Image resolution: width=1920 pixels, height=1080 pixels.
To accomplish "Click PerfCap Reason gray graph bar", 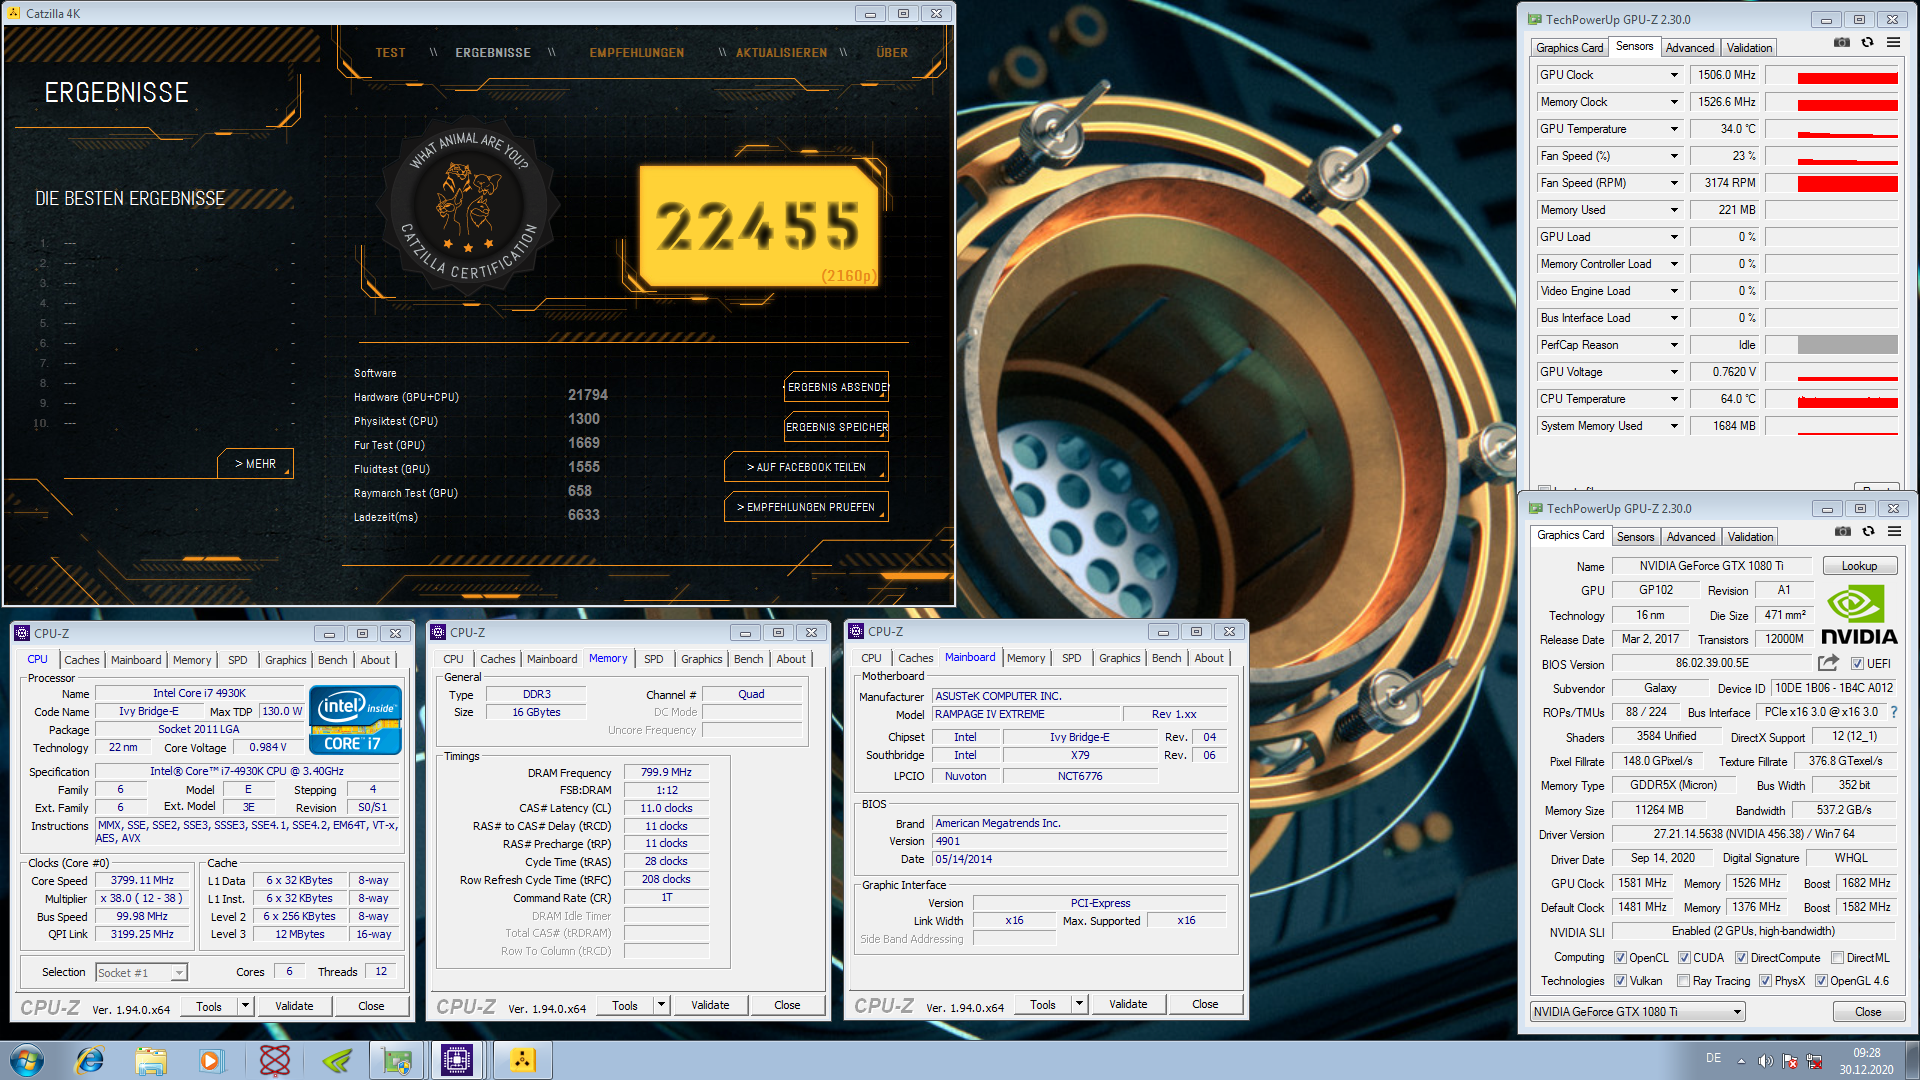I will 1847,345.
